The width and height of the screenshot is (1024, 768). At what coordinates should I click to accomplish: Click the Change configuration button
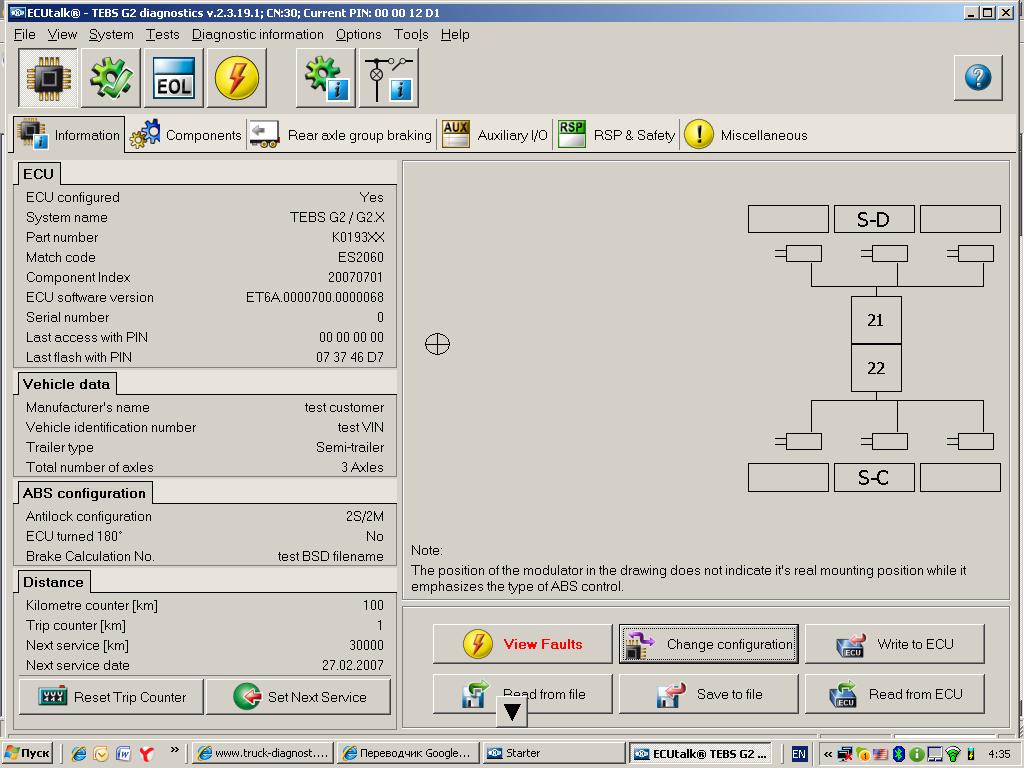(x=709, y=644)
